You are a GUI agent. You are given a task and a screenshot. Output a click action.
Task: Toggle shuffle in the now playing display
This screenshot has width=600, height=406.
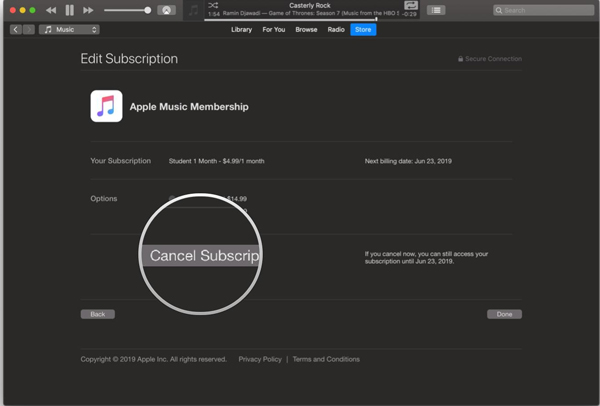click(213, 5)
